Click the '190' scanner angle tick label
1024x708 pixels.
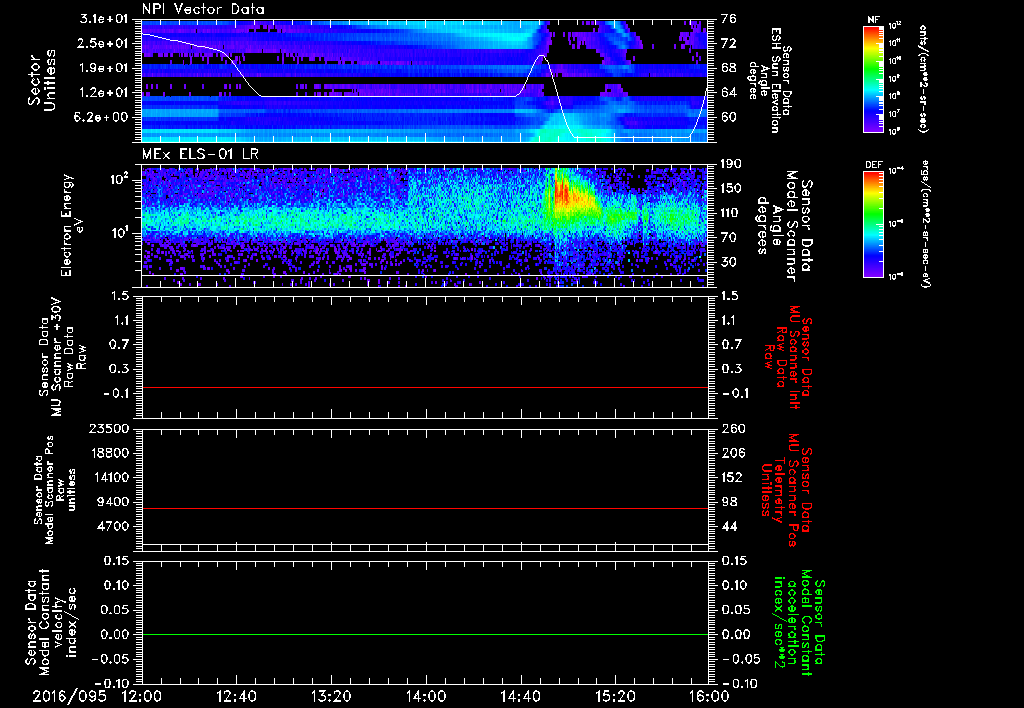pos(732,164)
